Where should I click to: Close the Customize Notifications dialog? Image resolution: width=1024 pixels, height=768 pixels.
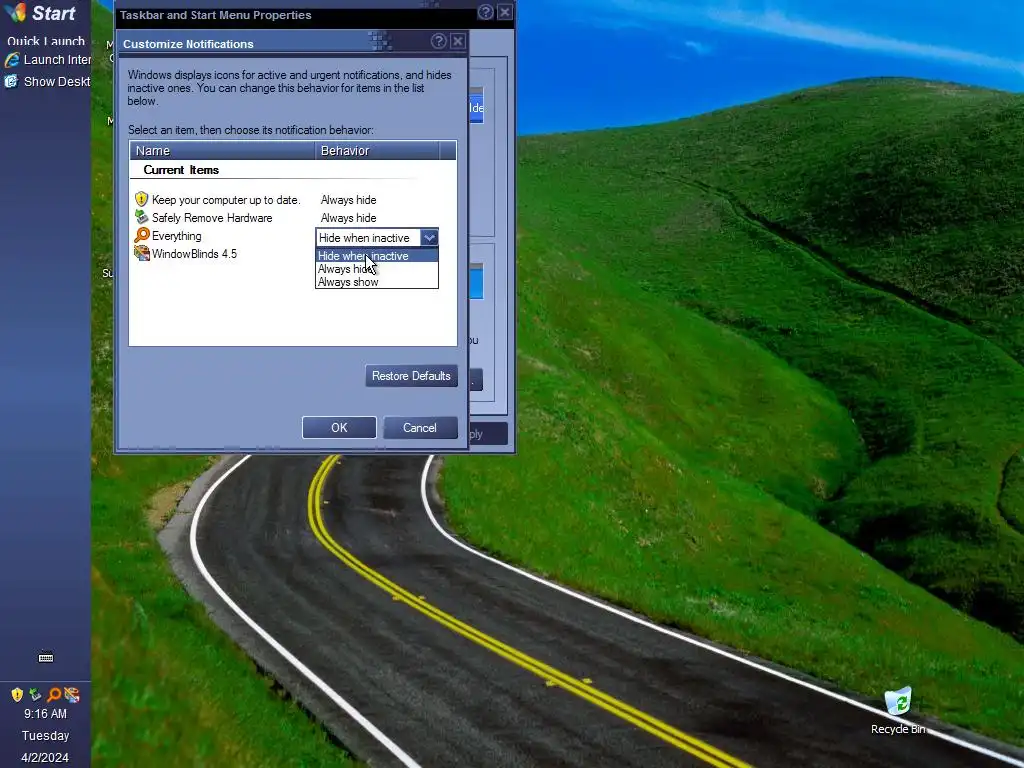[x=458, y=41]
